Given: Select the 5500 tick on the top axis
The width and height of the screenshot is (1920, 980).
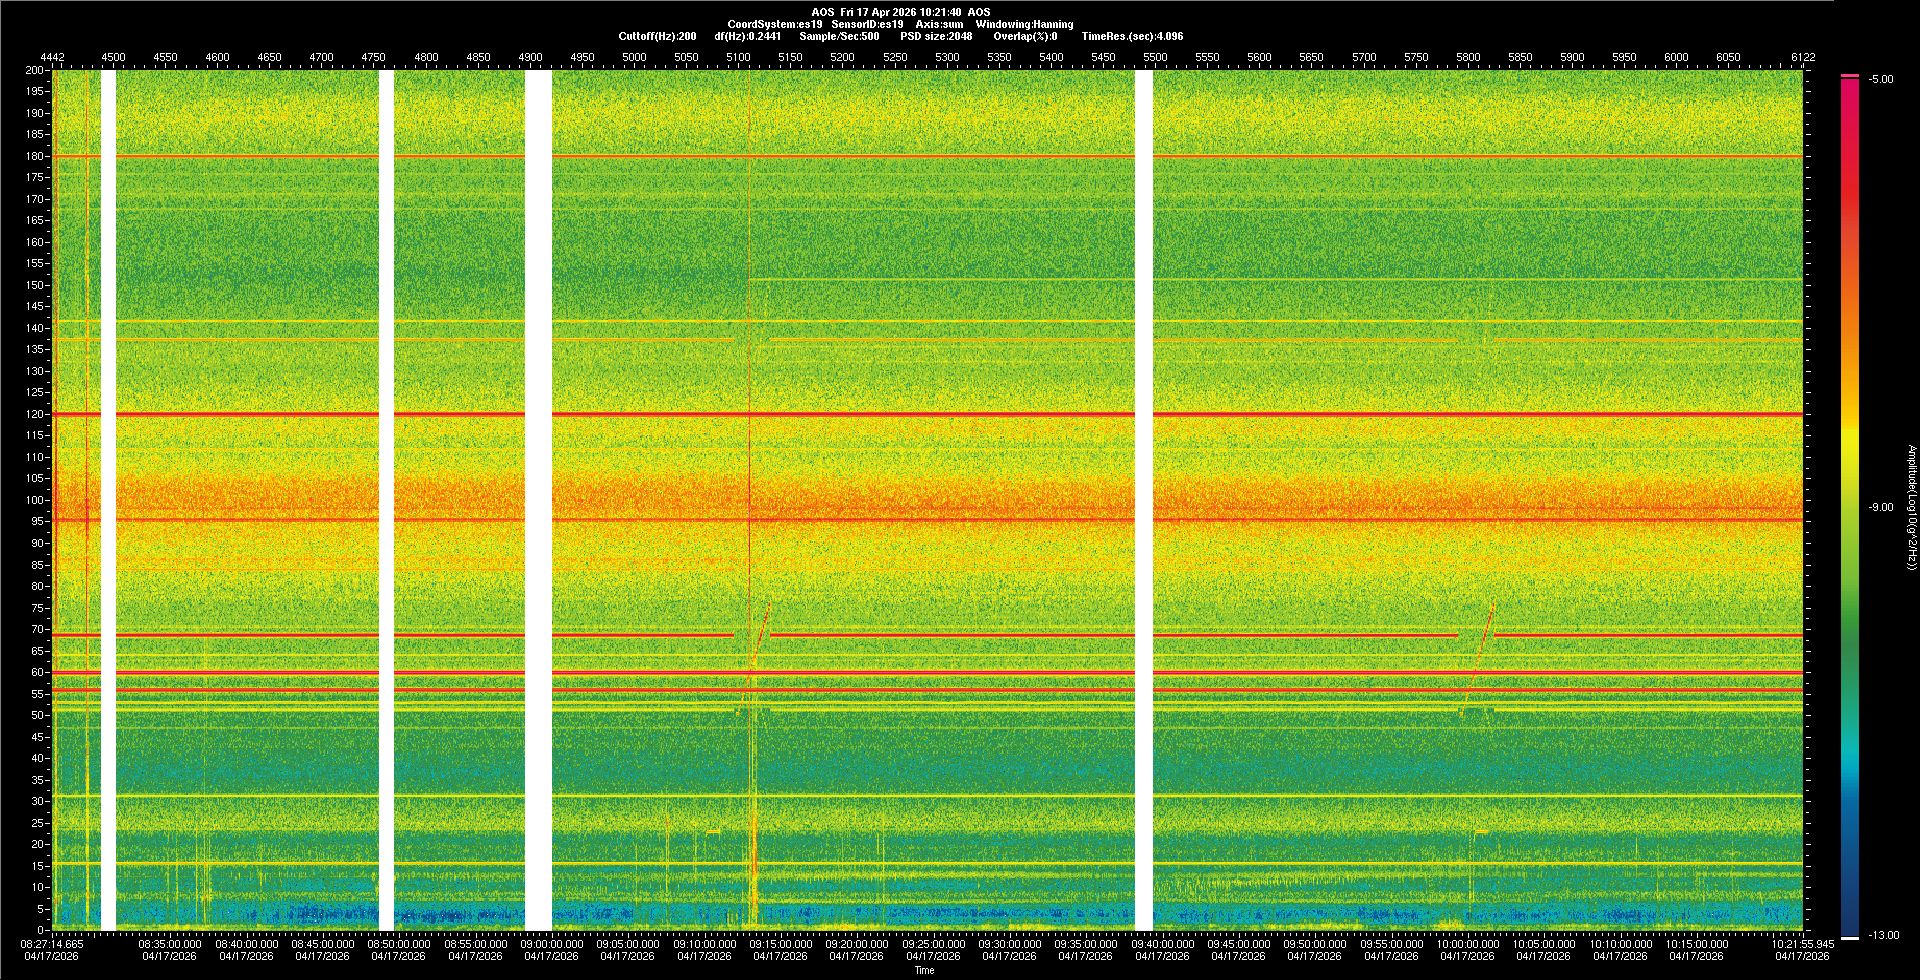Looking at the screenshot, I should [1155, 58].
